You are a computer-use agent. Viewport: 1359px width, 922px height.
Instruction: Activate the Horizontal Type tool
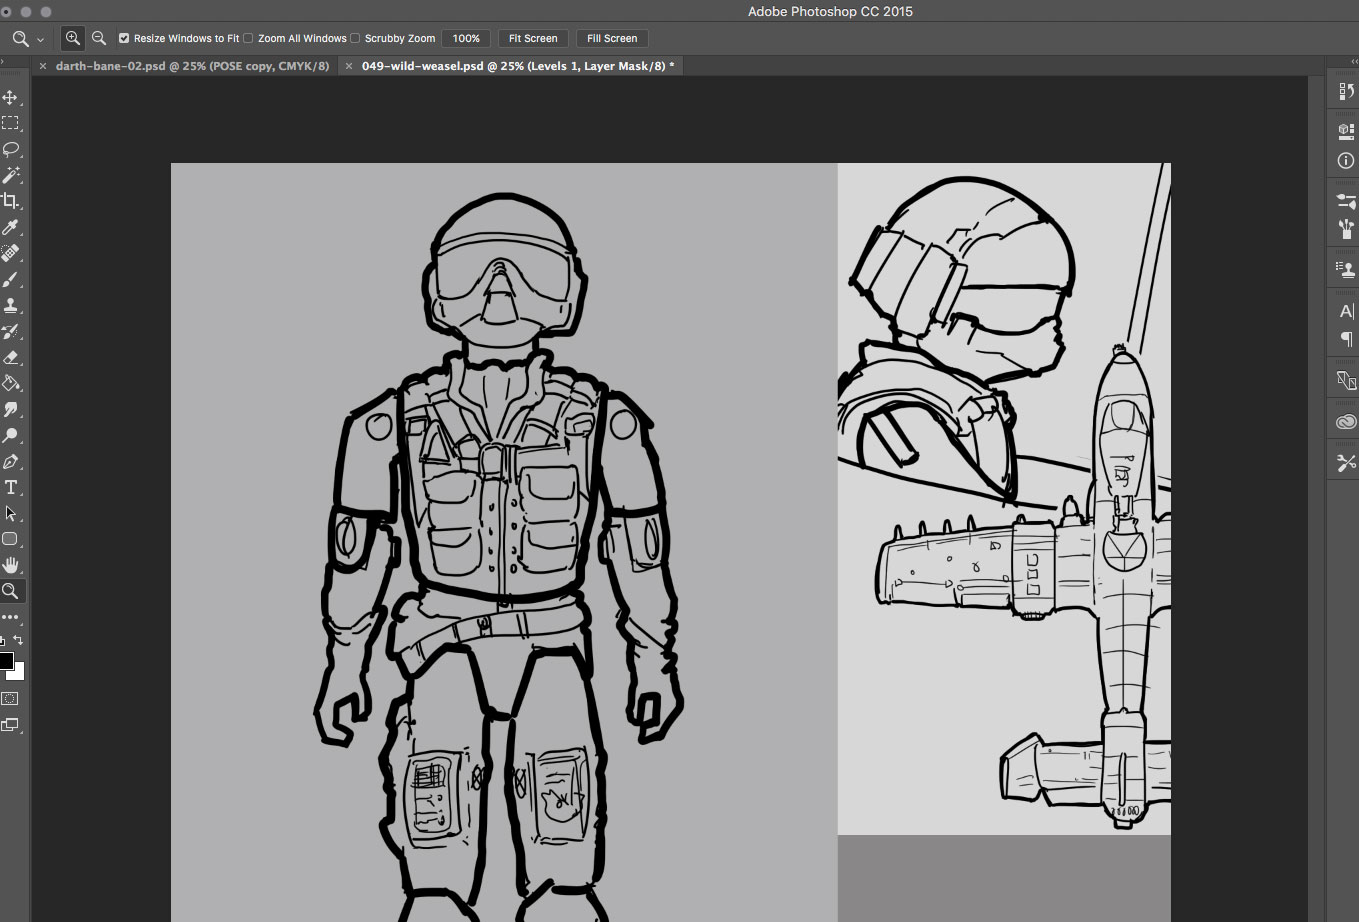pyautogui.click(x=11, y=487)
